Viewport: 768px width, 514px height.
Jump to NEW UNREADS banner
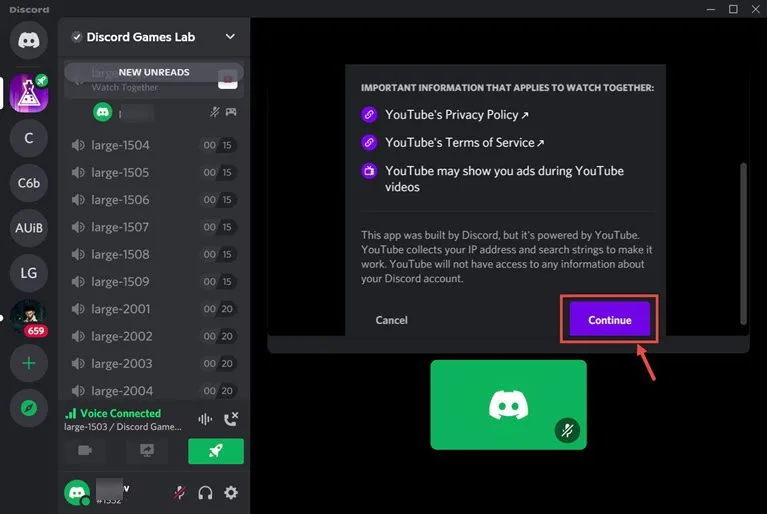pos(154,72)
